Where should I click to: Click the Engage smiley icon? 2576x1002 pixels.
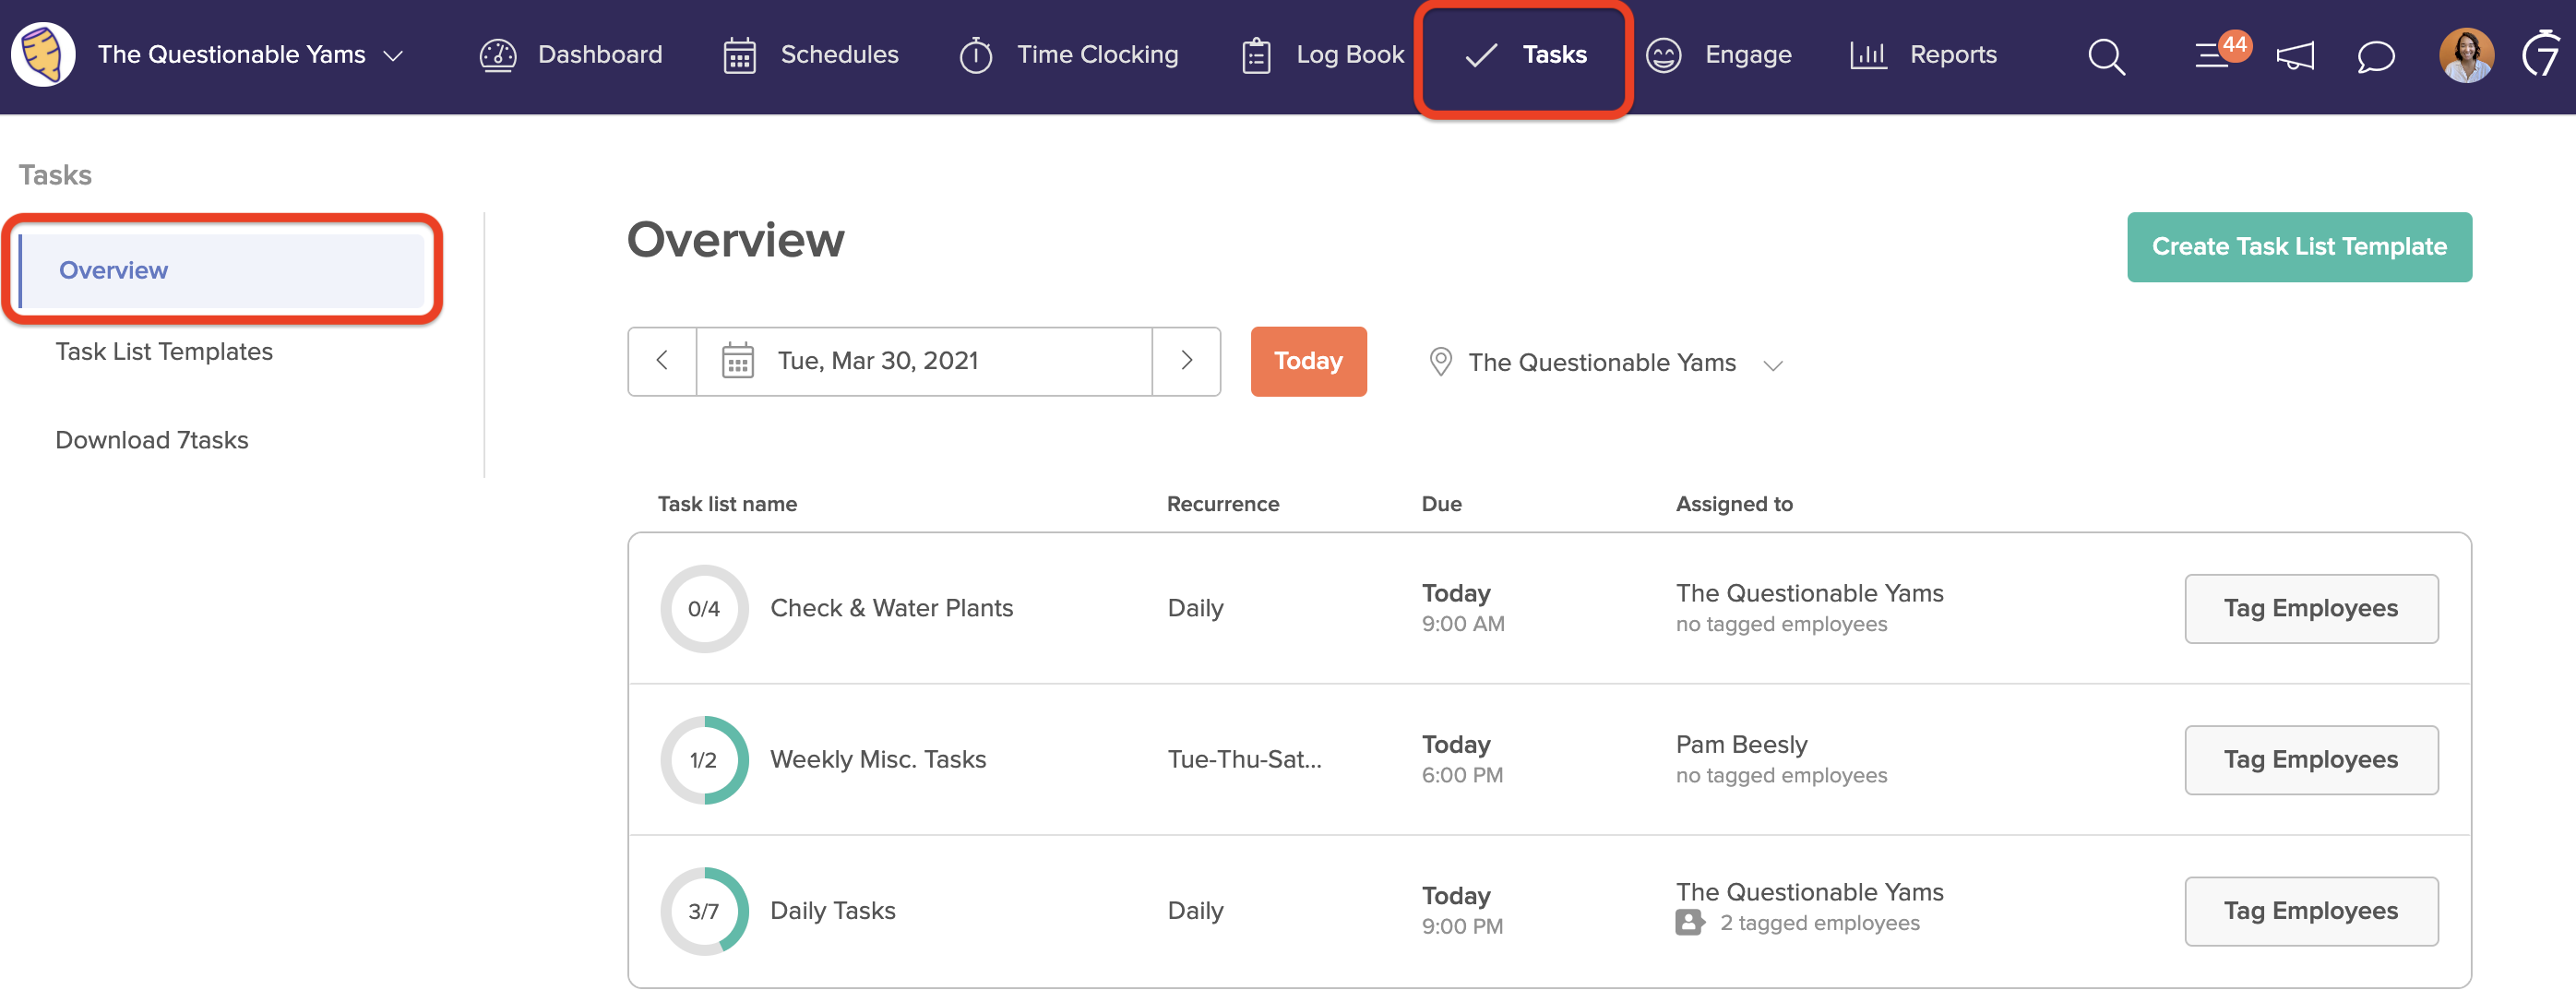click(1663, 55)
